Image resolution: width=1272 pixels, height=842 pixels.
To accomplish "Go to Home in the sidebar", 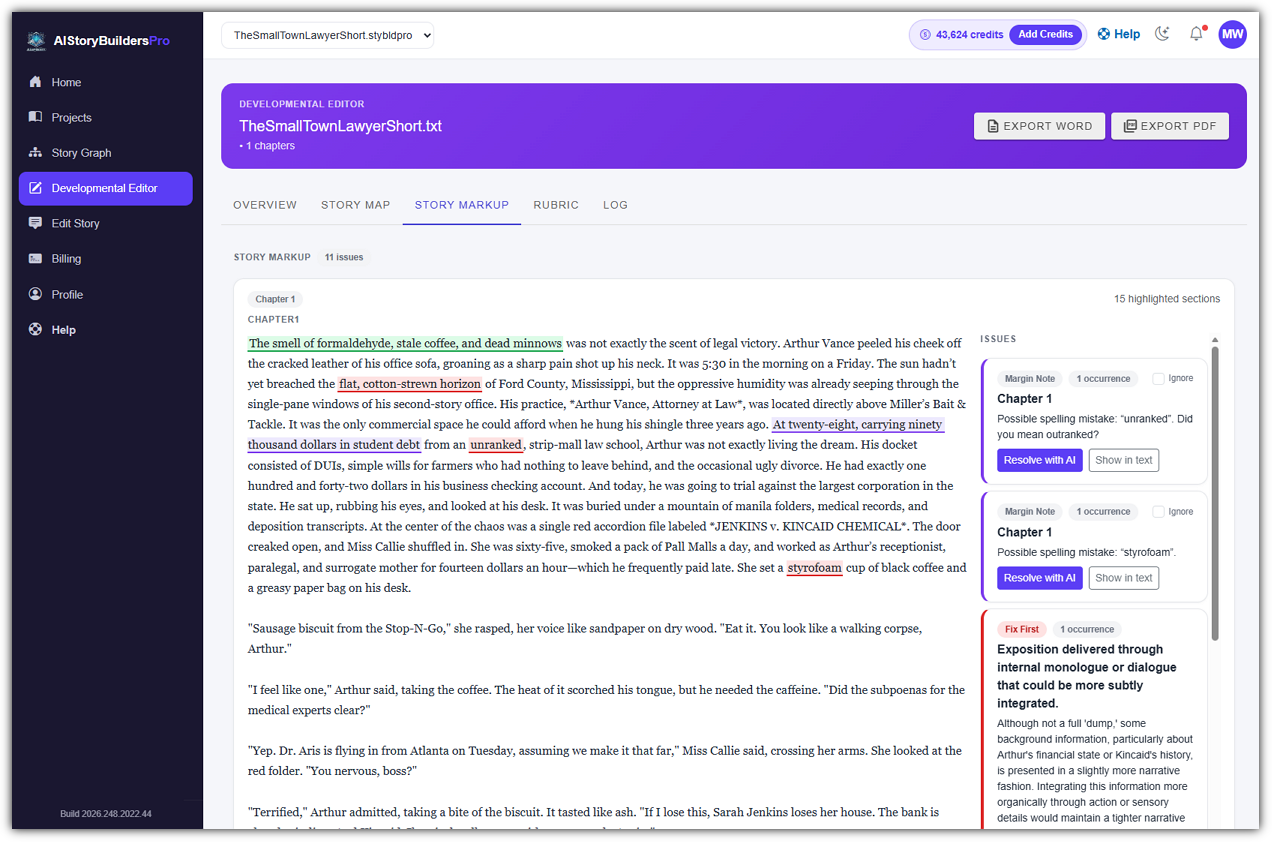I will [x=106, y=82].
